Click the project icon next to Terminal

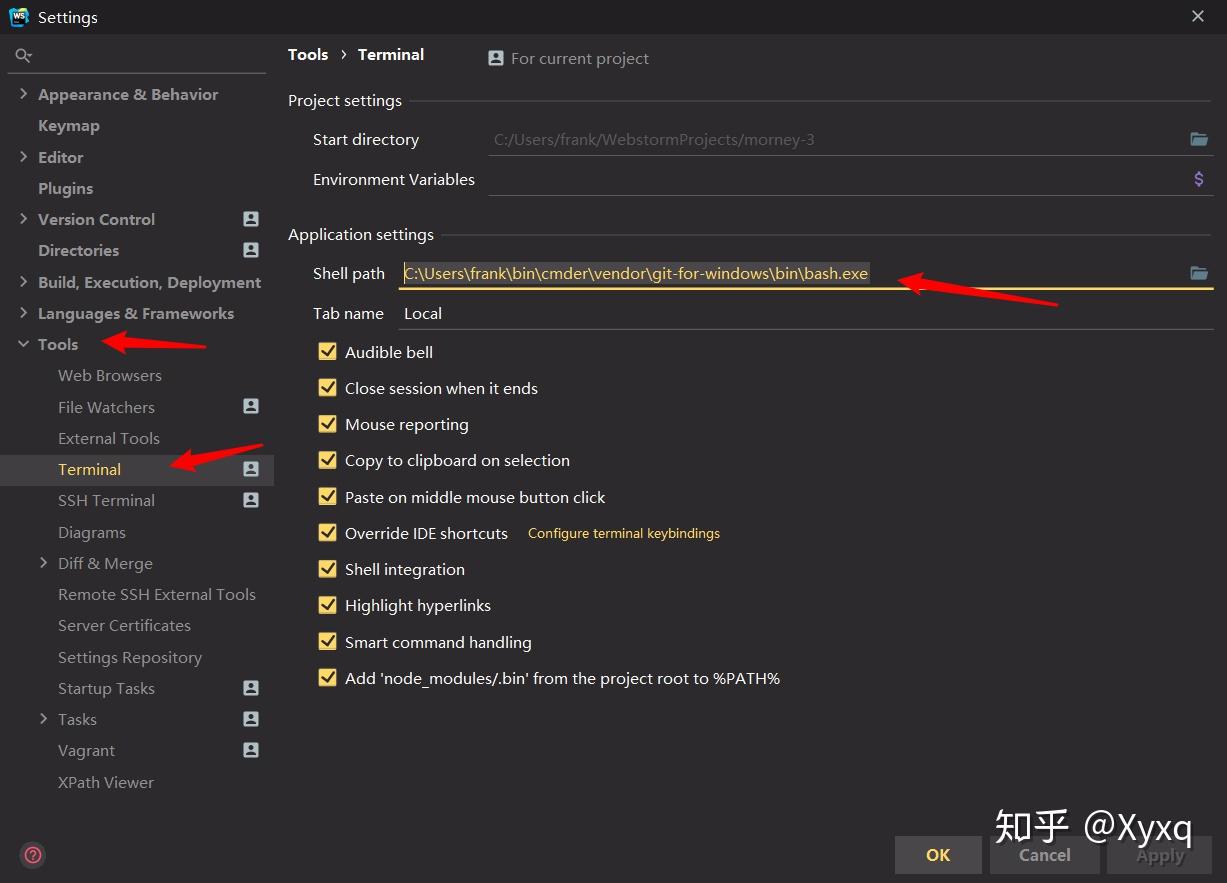tap(250, 469)
